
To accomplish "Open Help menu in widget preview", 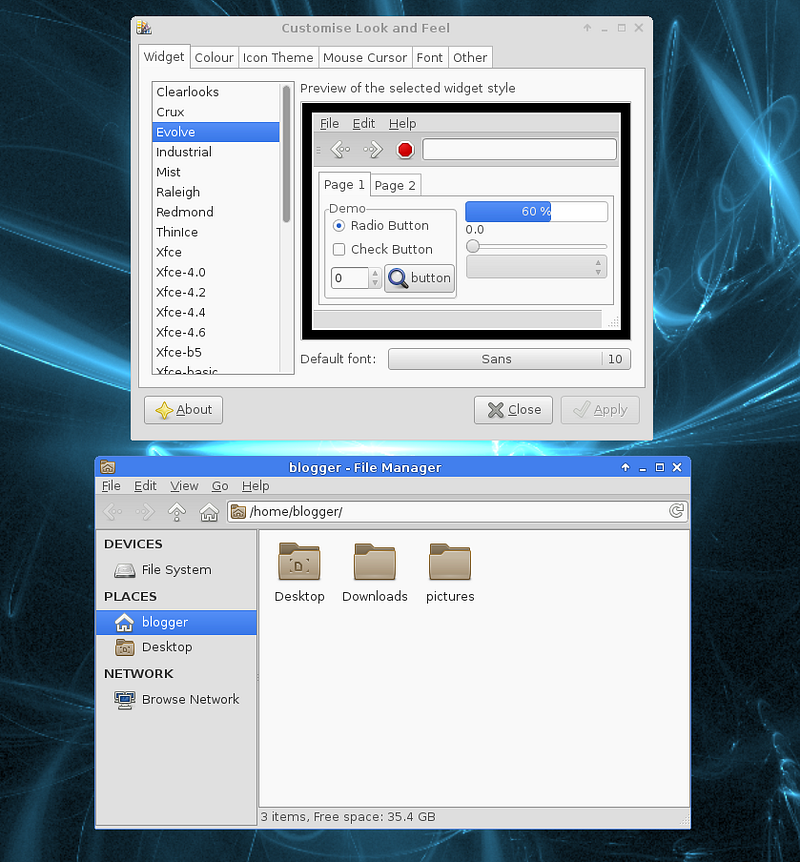I will coord(402,124).
